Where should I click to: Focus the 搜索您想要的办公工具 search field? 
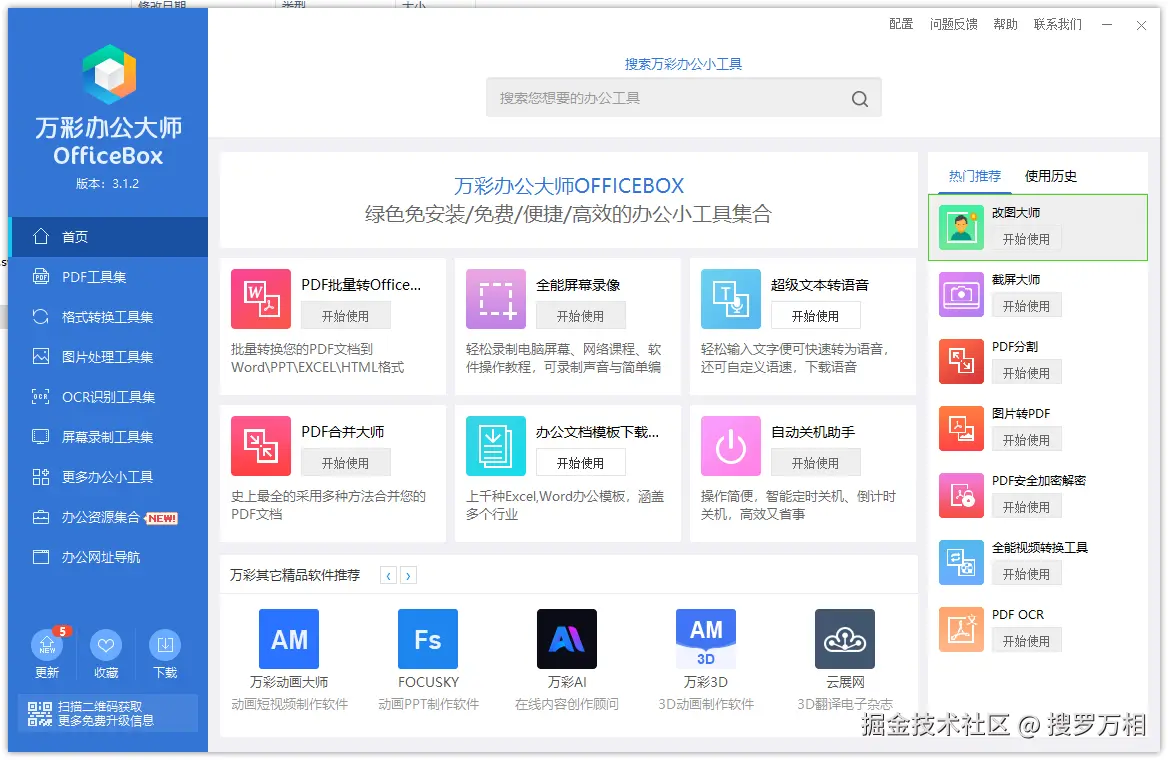click(683, 98)
